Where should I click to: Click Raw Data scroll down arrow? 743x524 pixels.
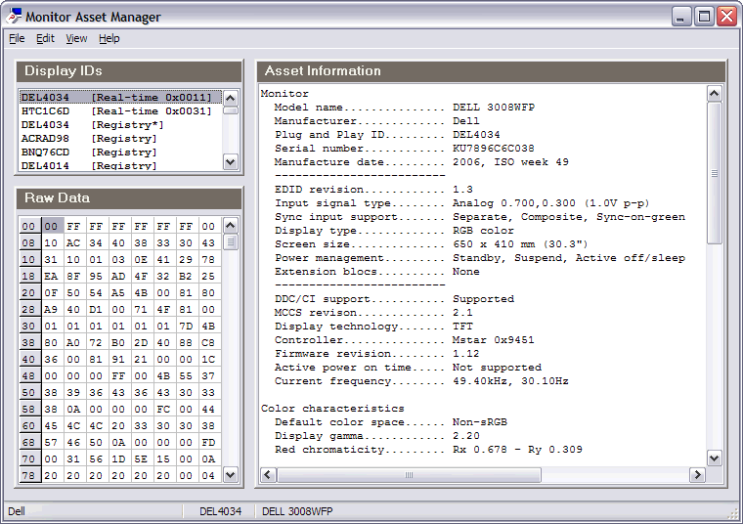click(x=231, y=474)
